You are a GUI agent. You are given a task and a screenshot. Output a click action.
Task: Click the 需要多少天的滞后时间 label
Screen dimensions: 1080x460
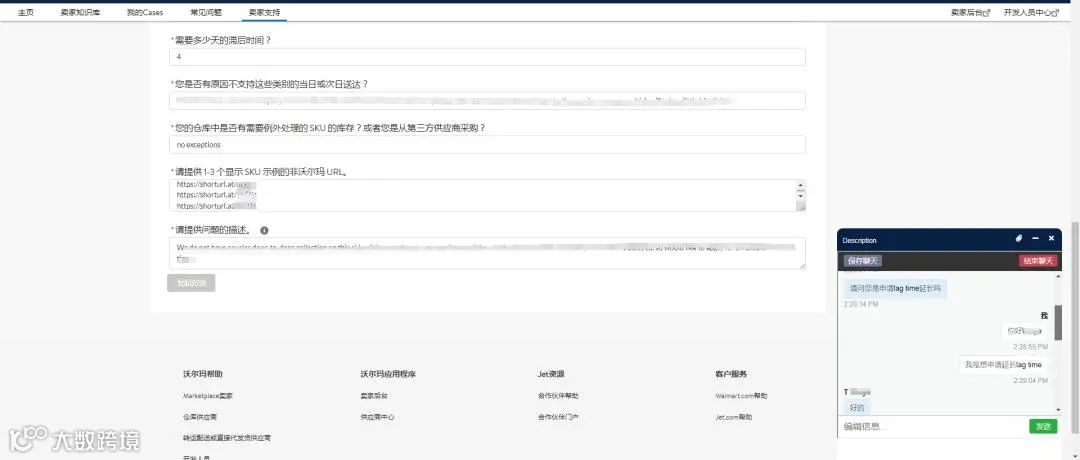click(222, 40)
